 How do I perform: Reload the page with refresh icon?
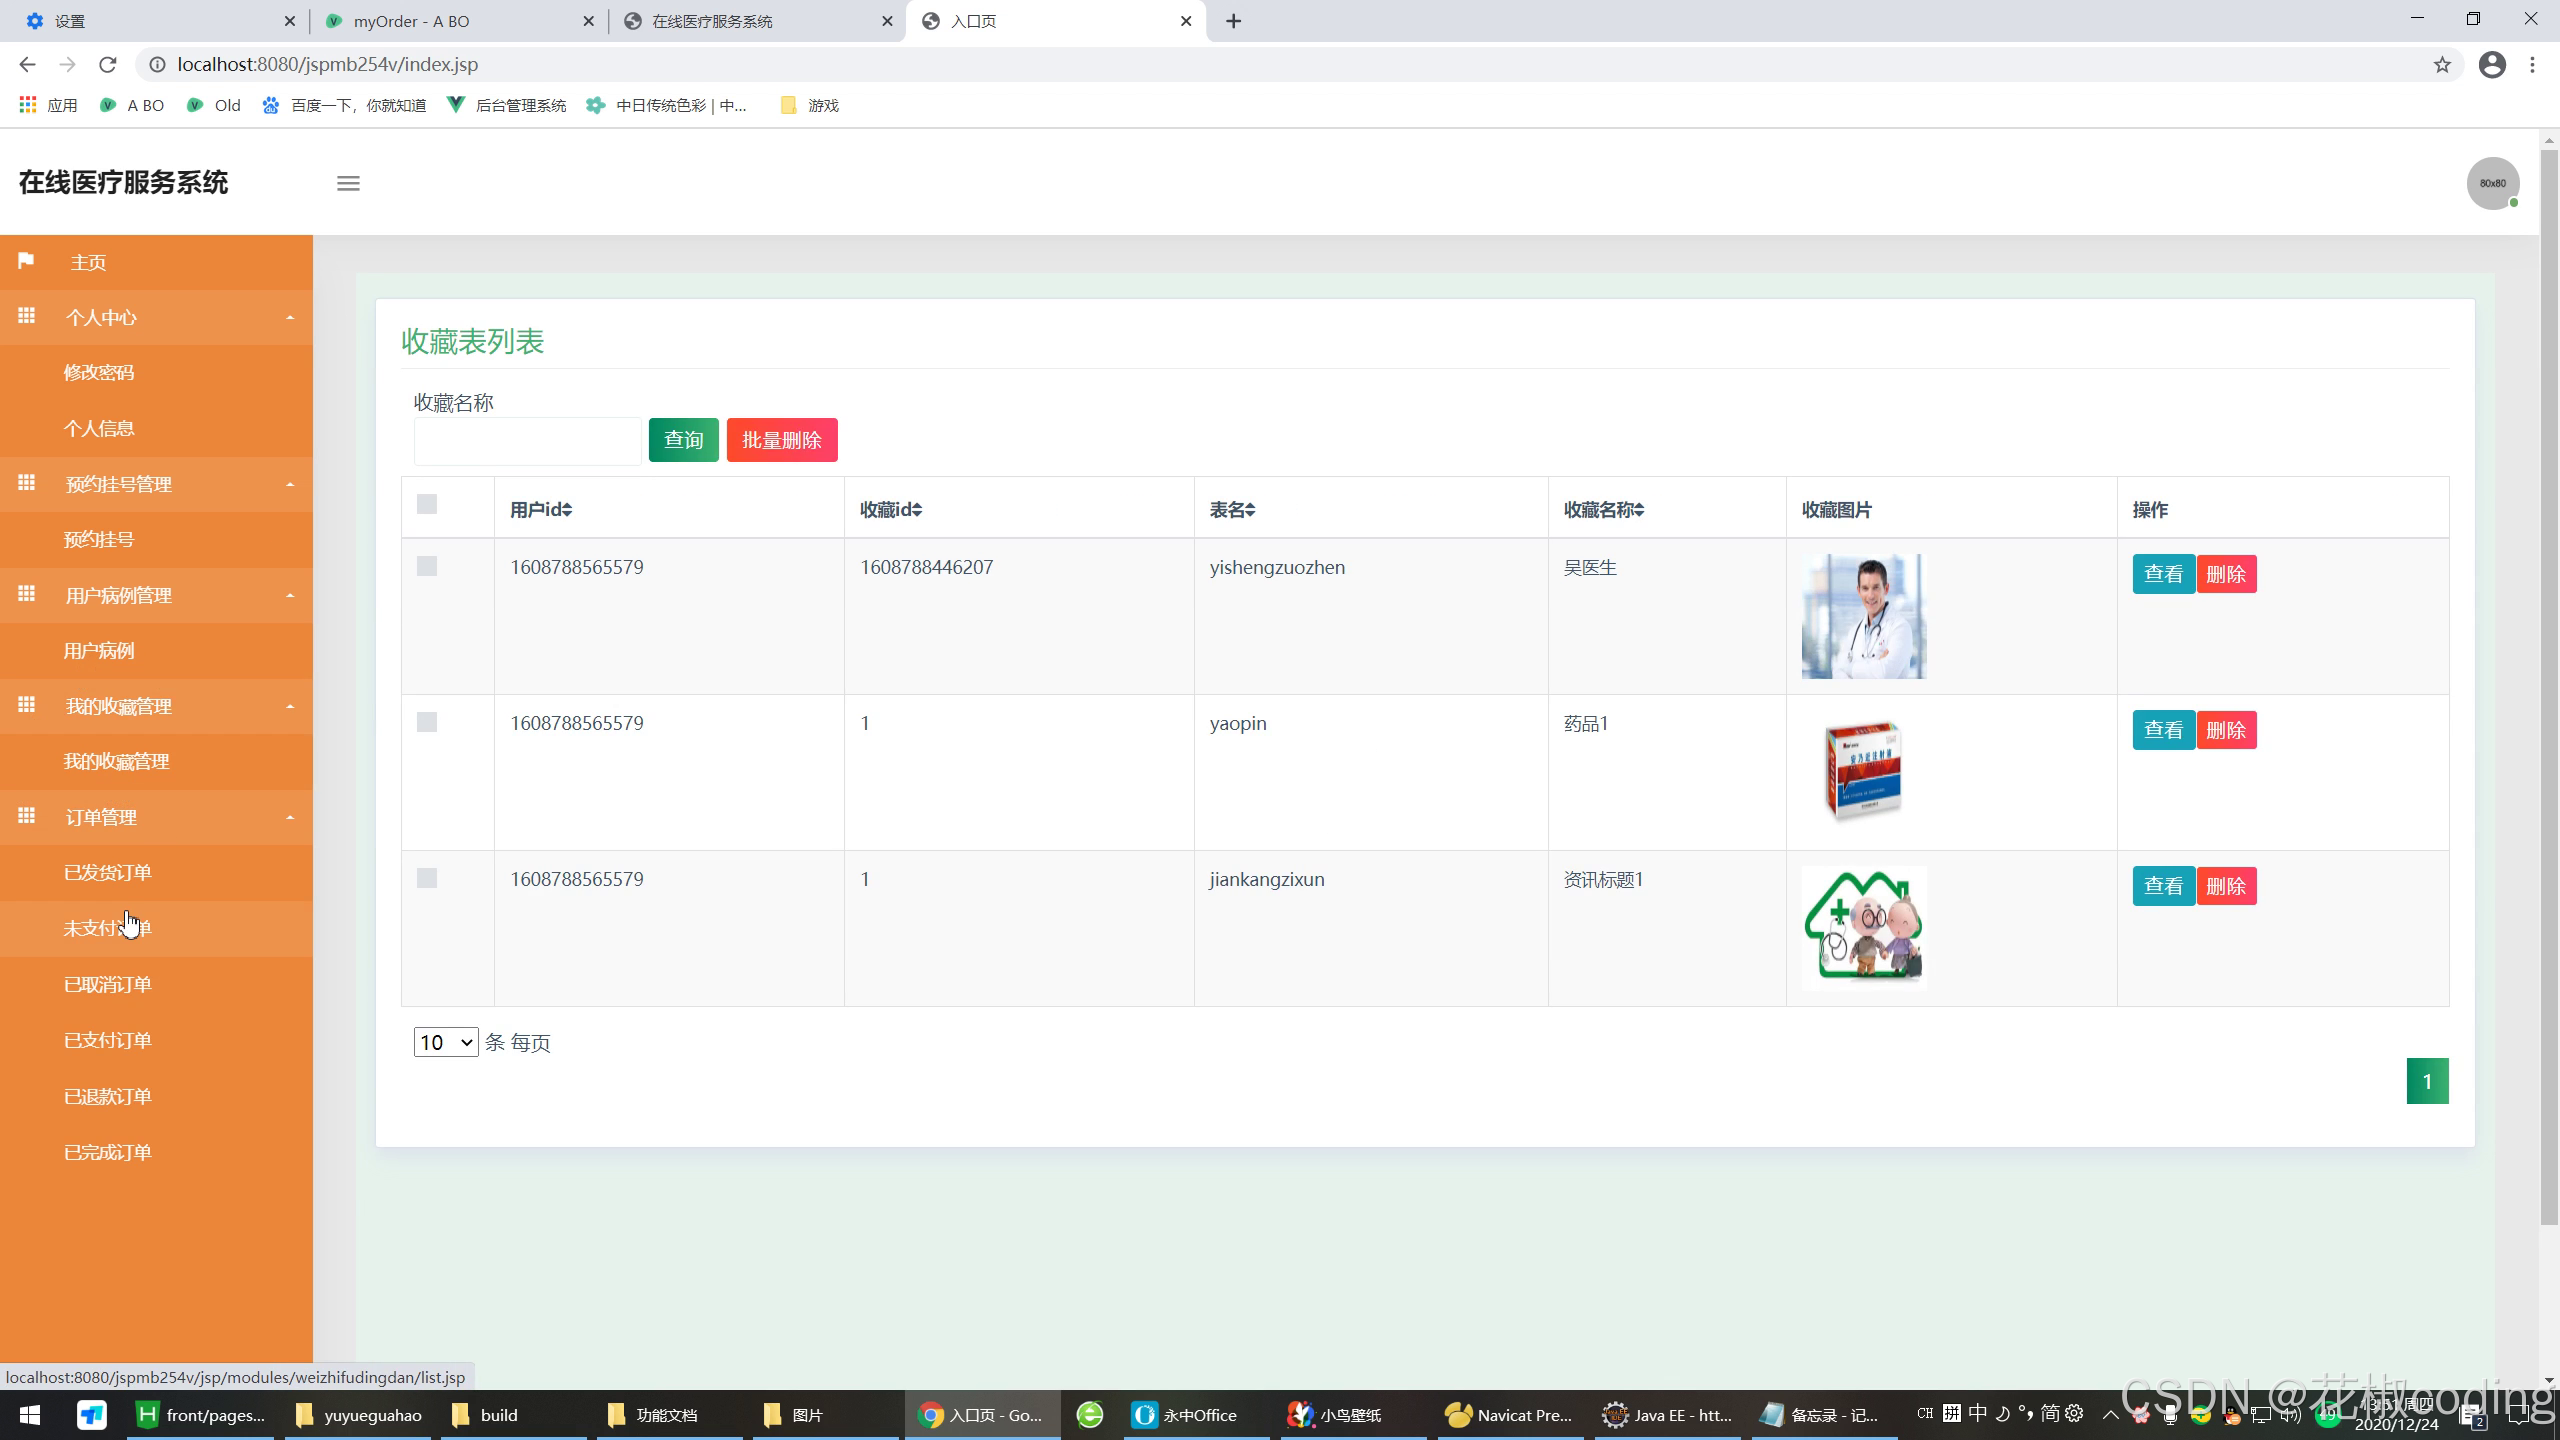point(108,65)
